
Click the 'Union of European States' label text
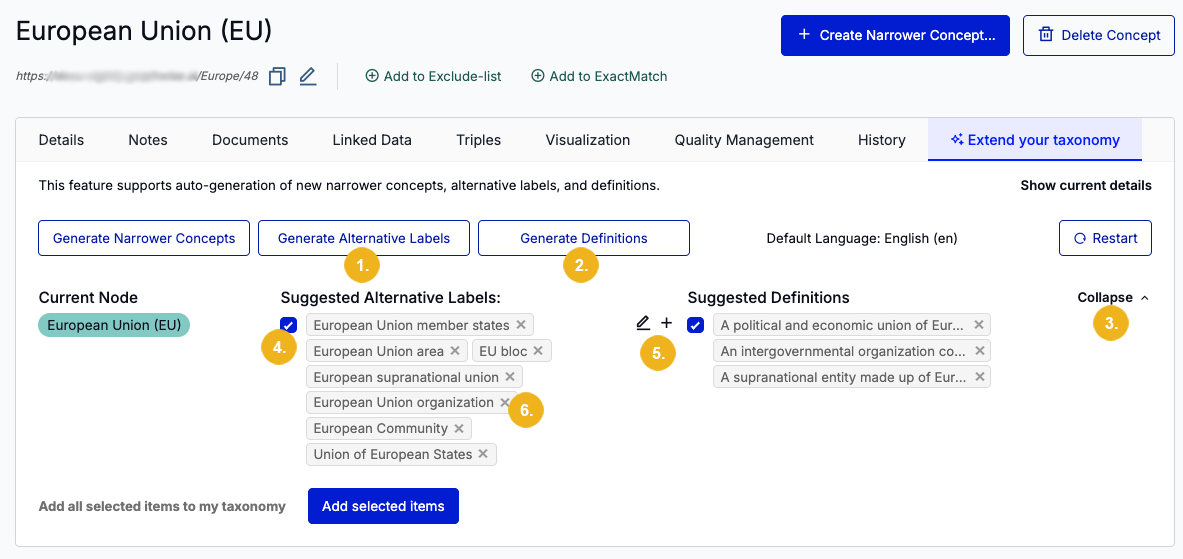pos(392,454)
